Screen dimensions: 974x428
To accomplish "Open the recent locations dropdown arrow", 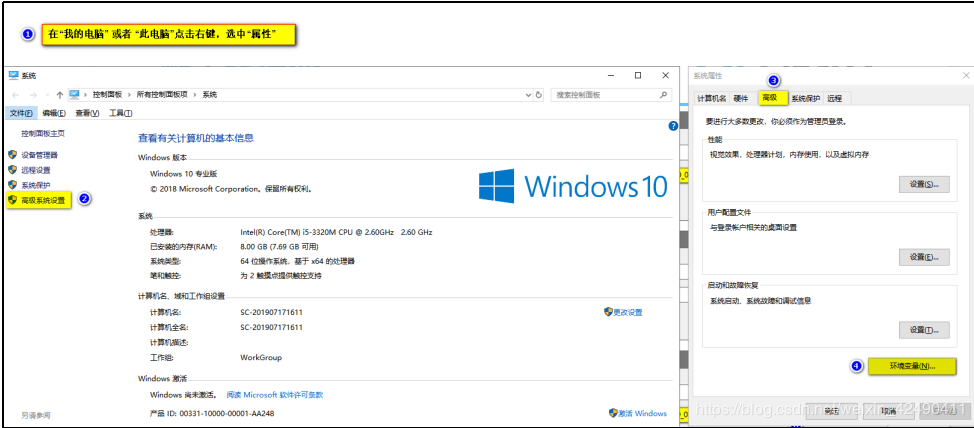I will (46, 95).
